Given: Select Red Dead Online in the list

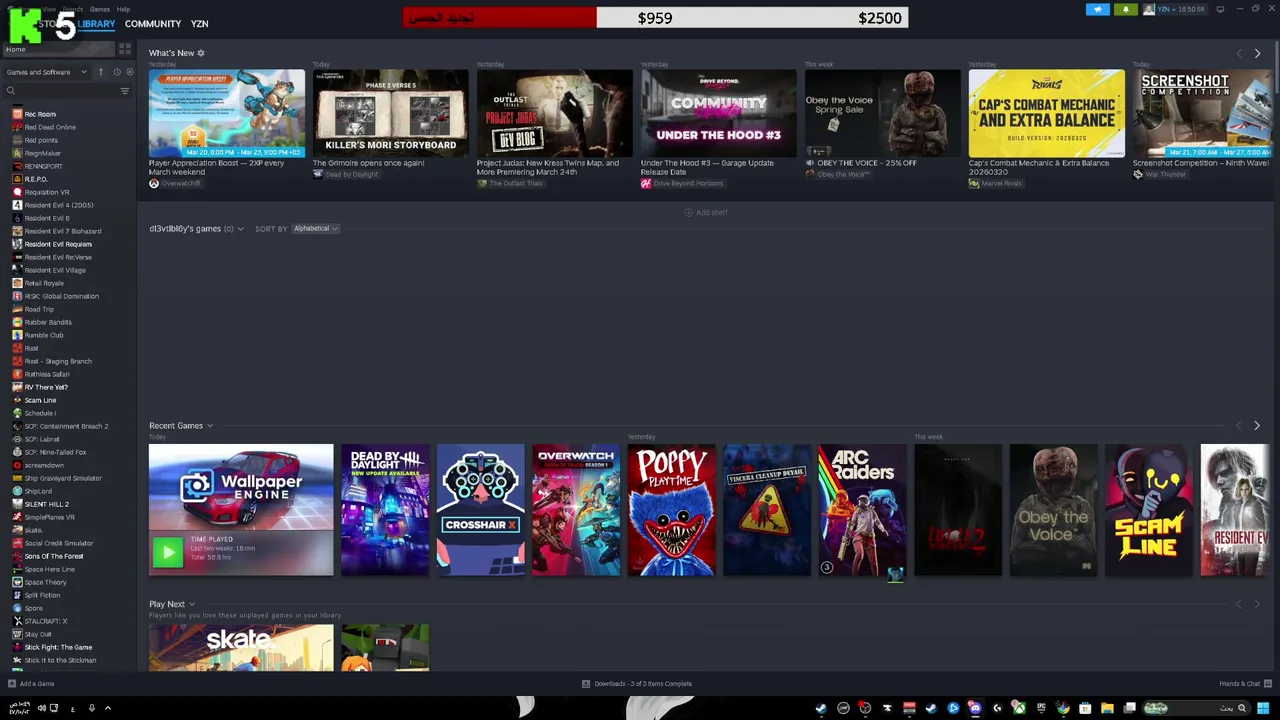Looking at the screenshot, I should click(50, 127).
